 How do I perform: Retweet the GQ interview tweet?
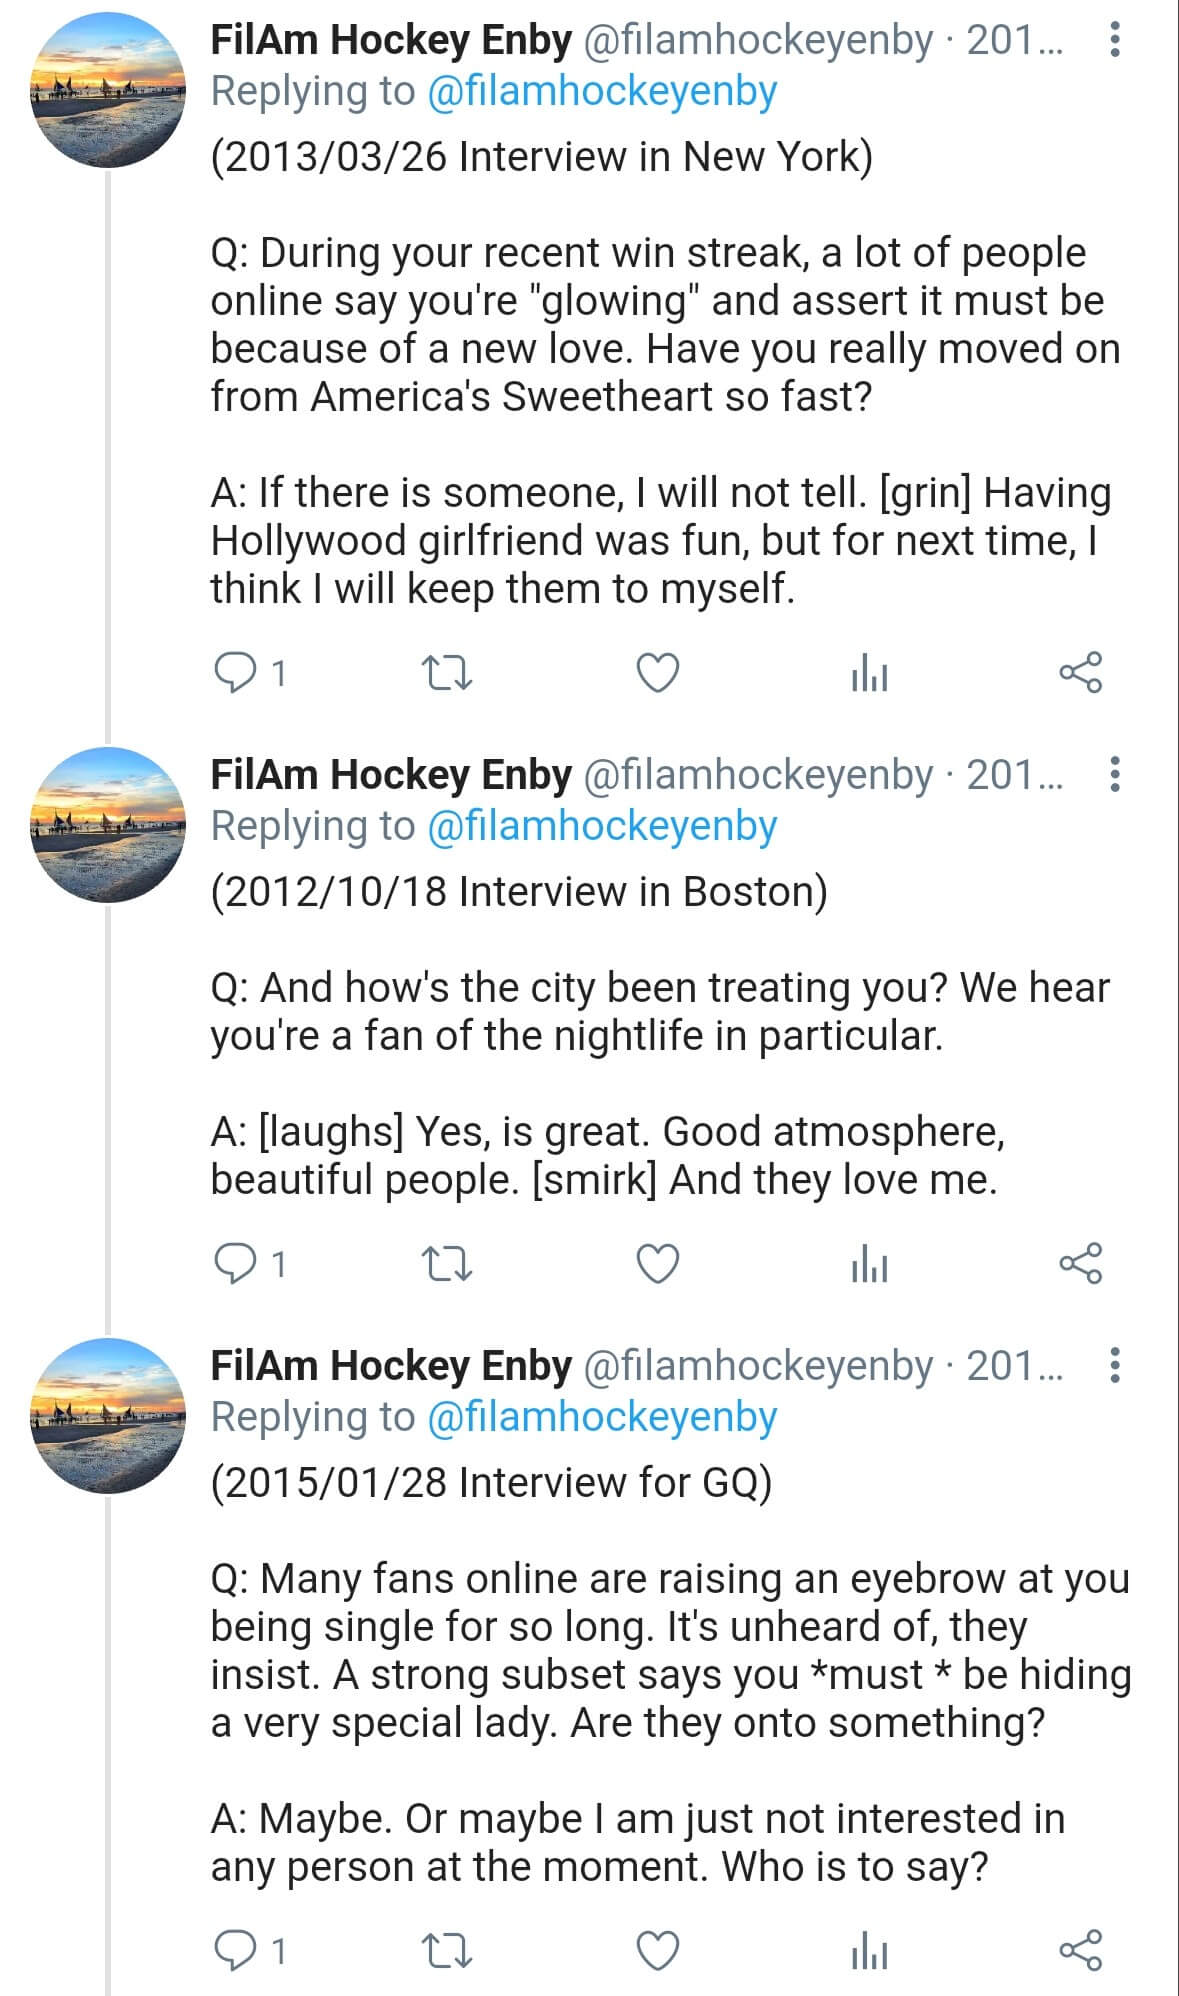tap(447, 1951)
